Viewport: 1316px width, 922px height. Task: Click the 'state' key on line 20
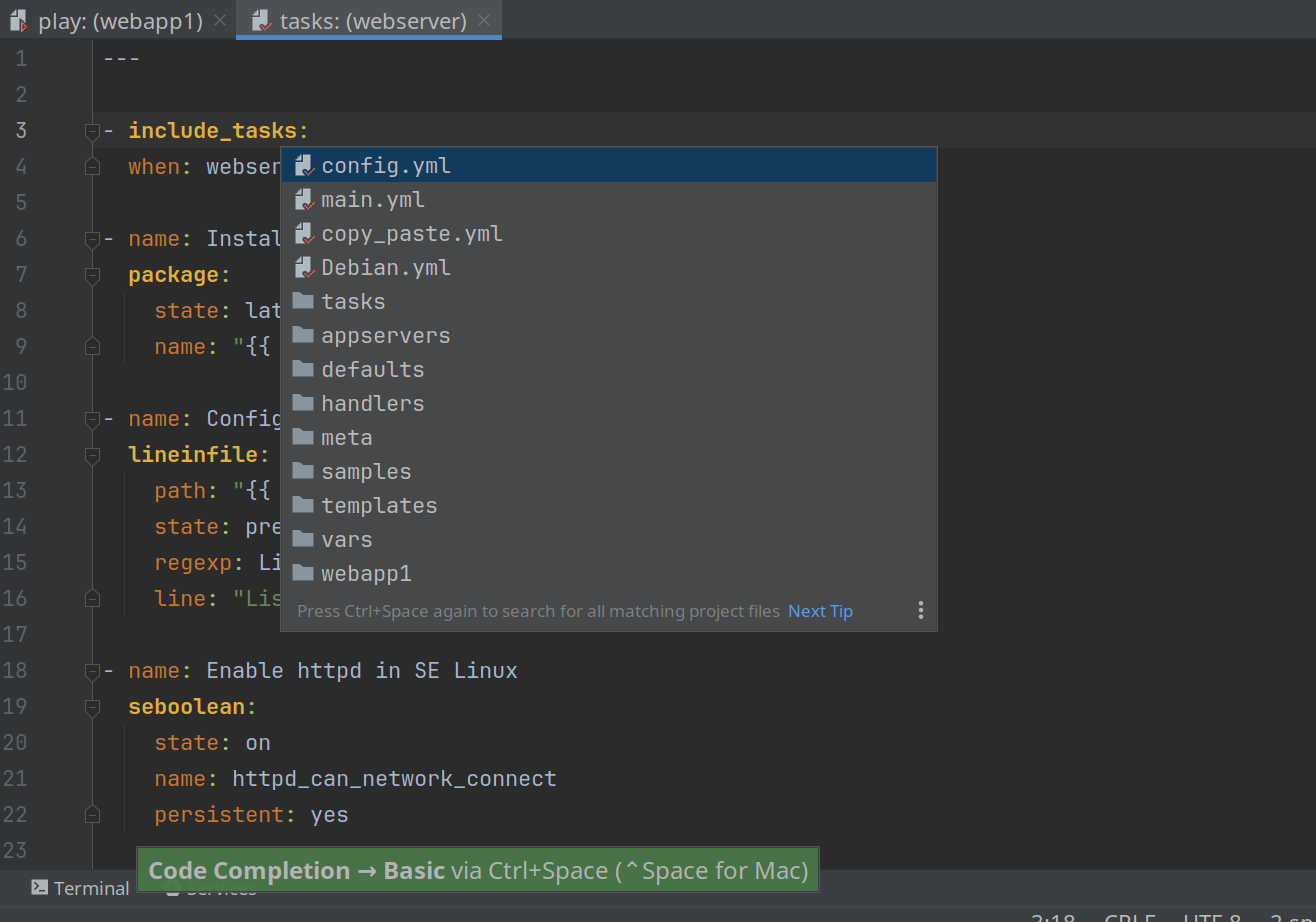coord(187,743)
